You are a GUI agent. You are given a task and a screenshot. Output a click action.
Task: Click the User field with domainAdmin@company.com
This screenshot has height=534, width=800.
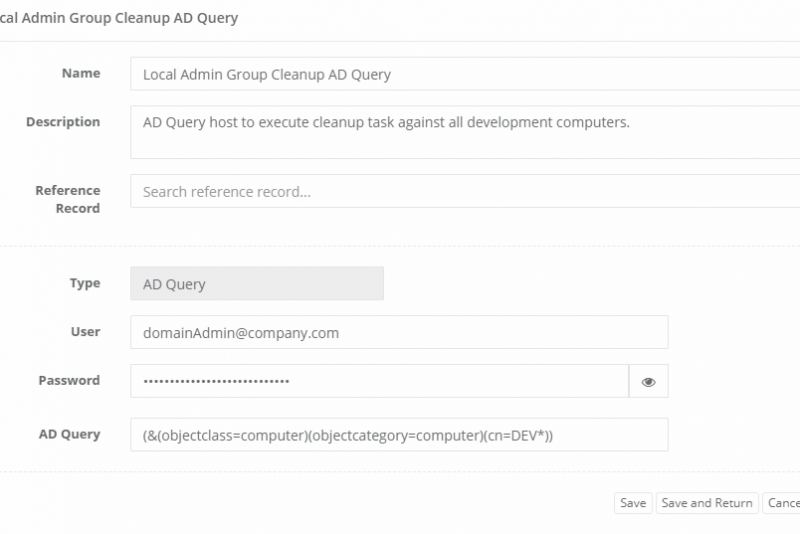pyautogui.click(x=399, y=332)
